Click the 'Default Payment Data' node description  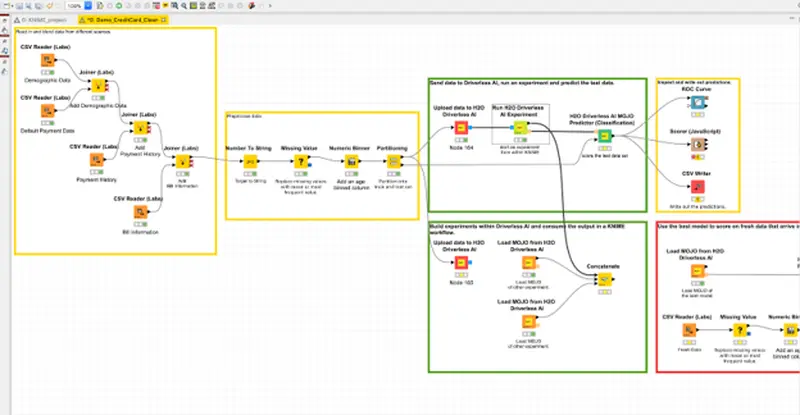[47, 131]
